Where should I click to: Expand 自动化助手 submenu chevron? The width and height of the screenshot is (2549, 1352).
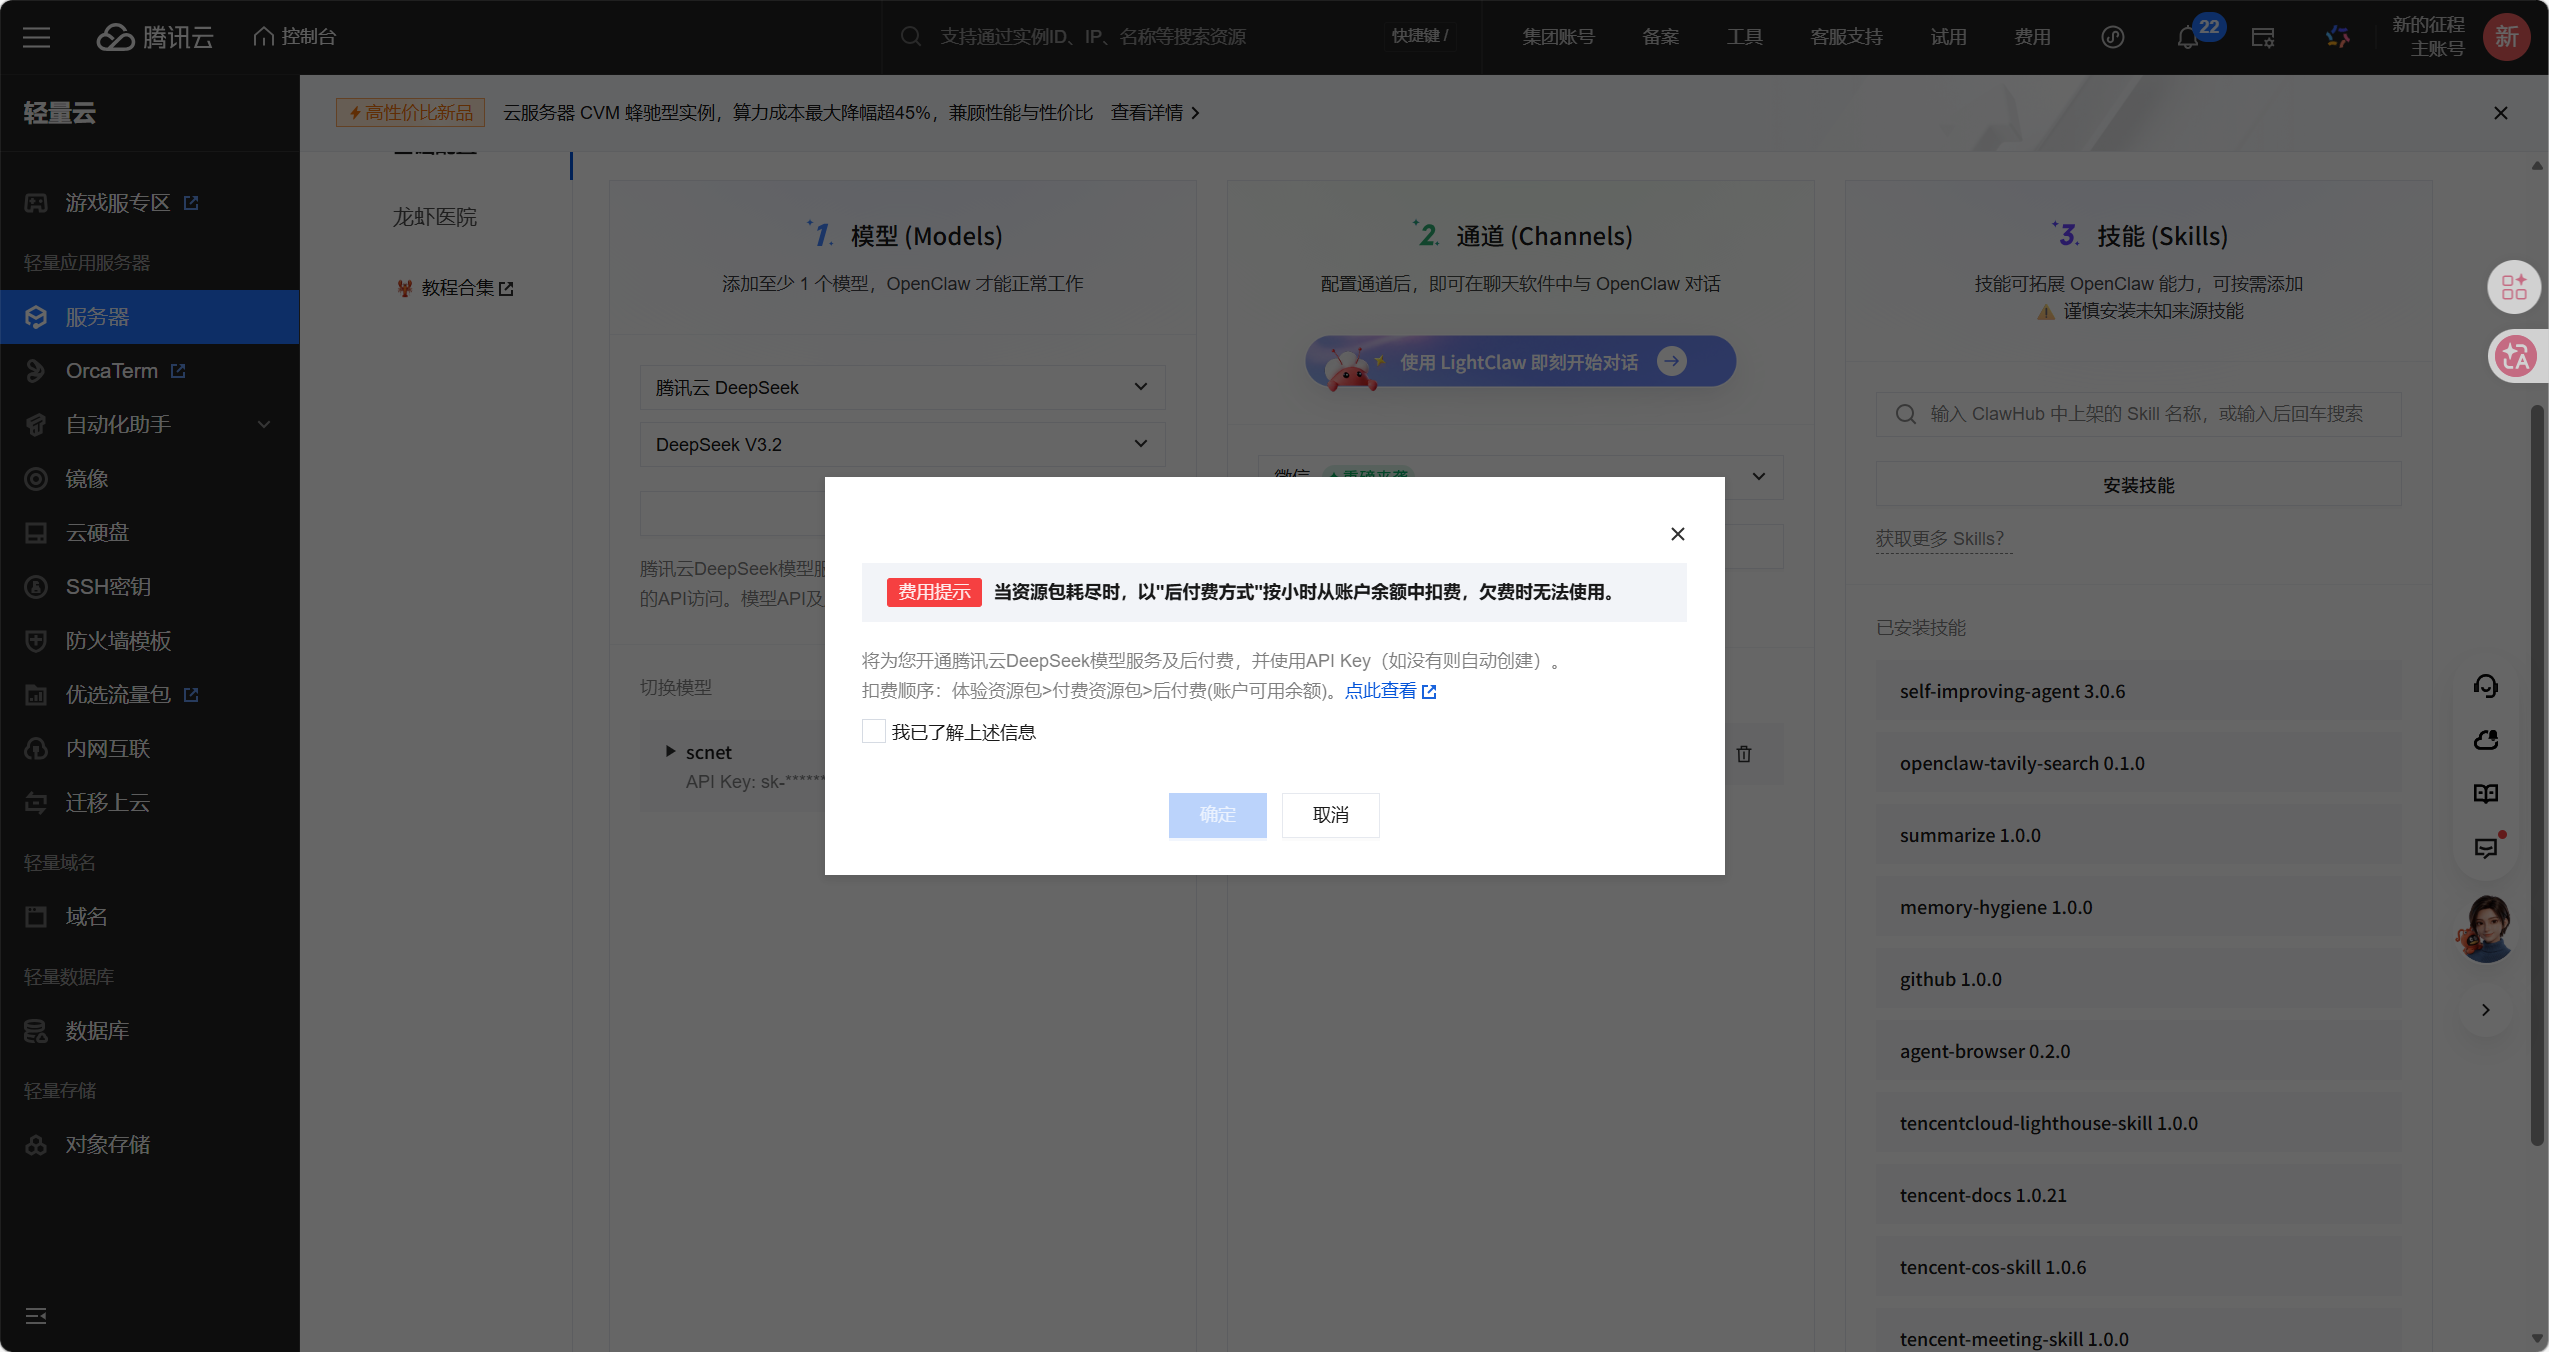click(264, 425)
